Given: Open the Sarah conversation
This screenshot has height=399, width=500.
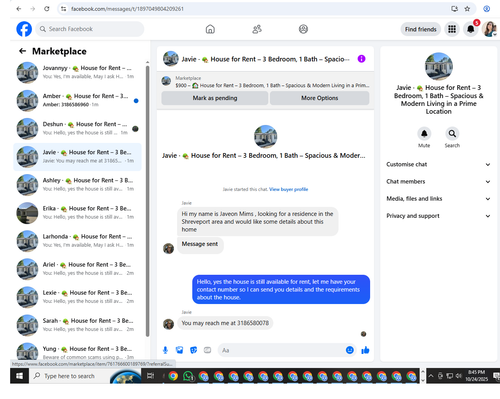Looking at the screenshot, I should [77, 325].
